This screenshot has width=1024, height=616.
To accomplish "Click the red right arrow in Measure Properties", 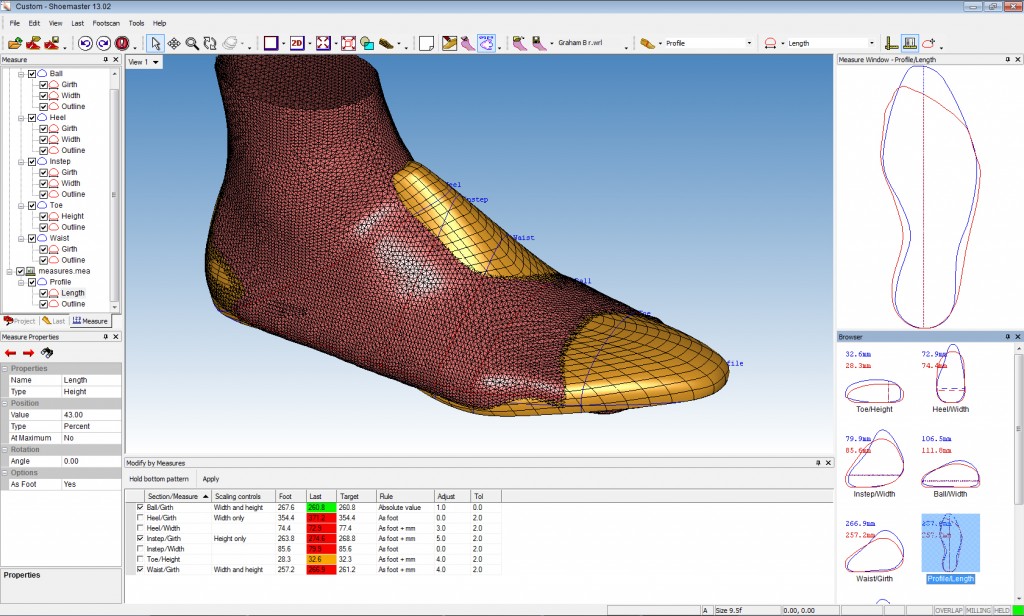I will tap(28, 353).
